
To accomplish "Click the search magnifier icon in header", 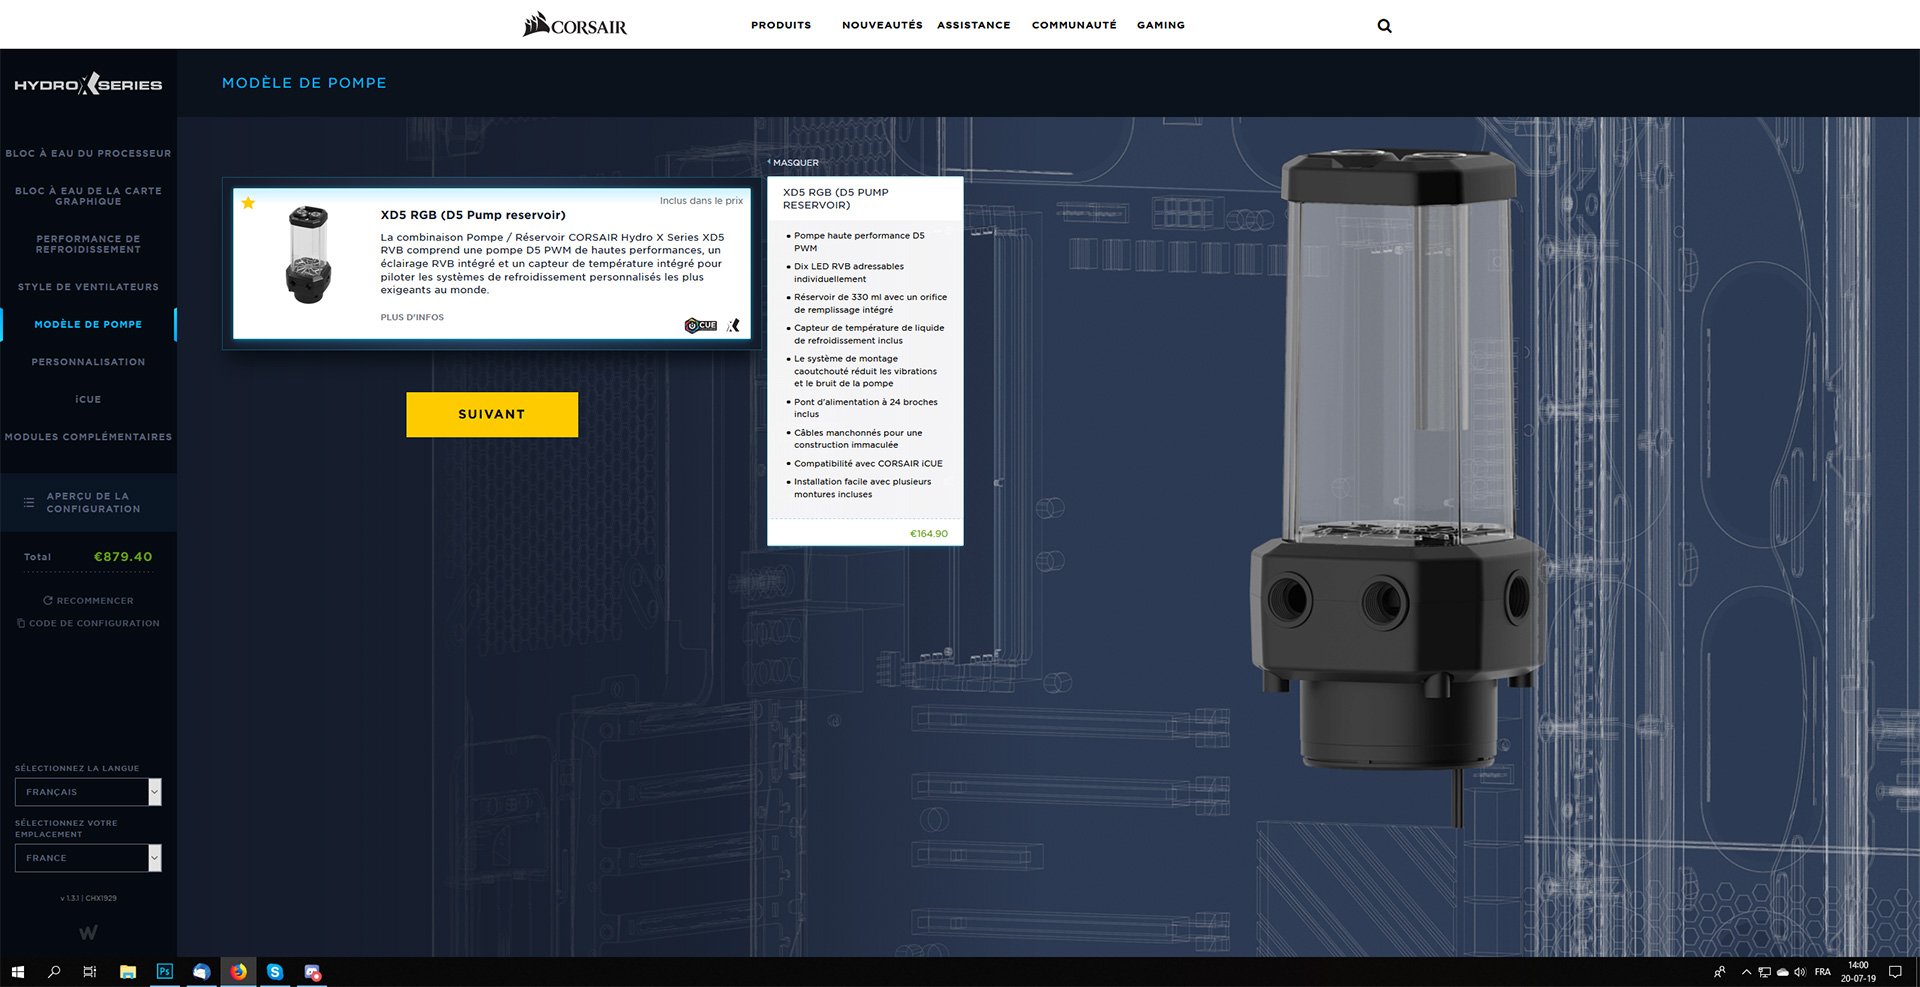I will 1384,26.
